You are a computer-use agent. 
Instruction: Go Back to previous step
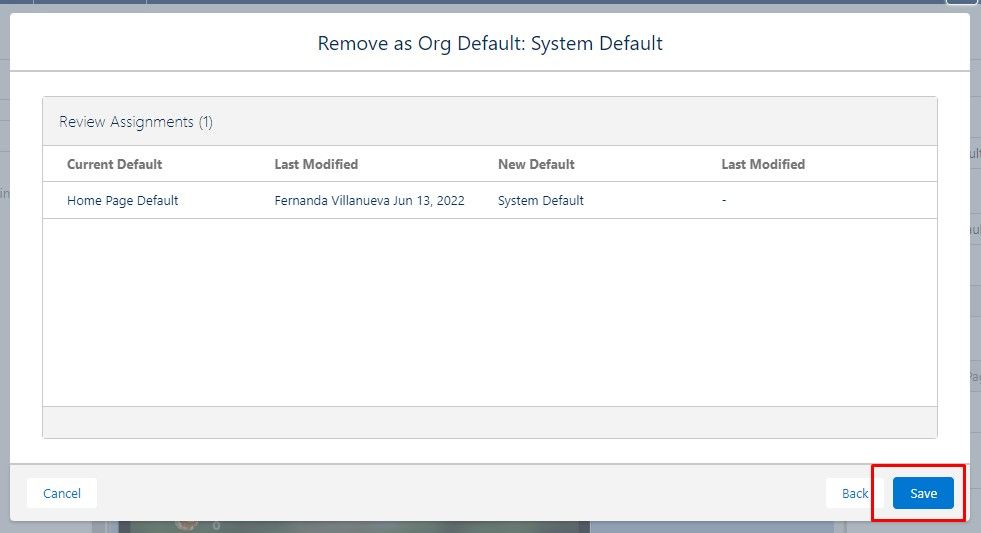(855, 493)
